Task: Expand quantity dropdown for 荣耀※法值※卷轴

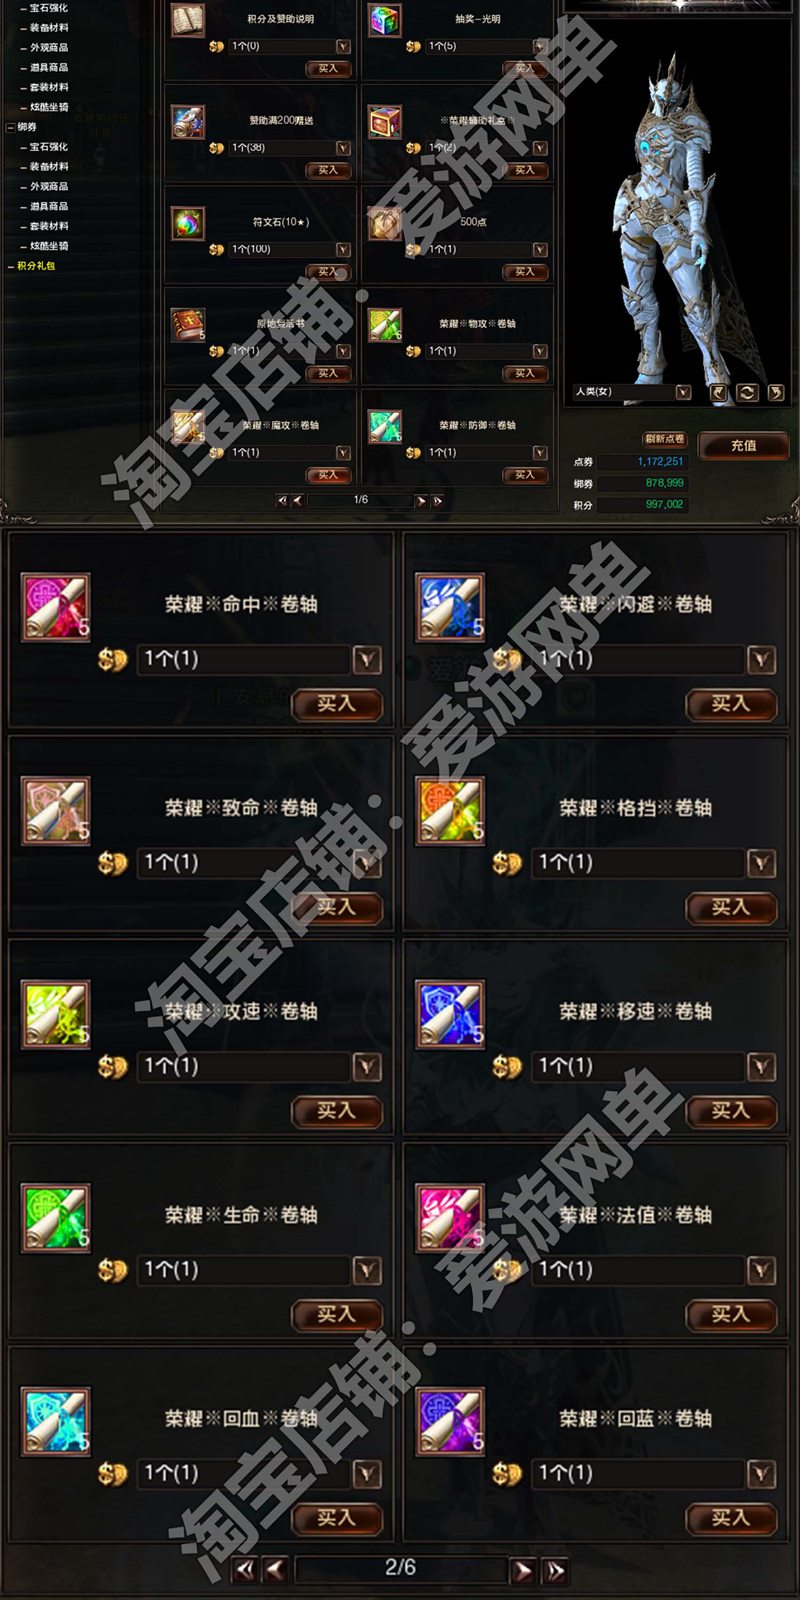Action: 761,1270
